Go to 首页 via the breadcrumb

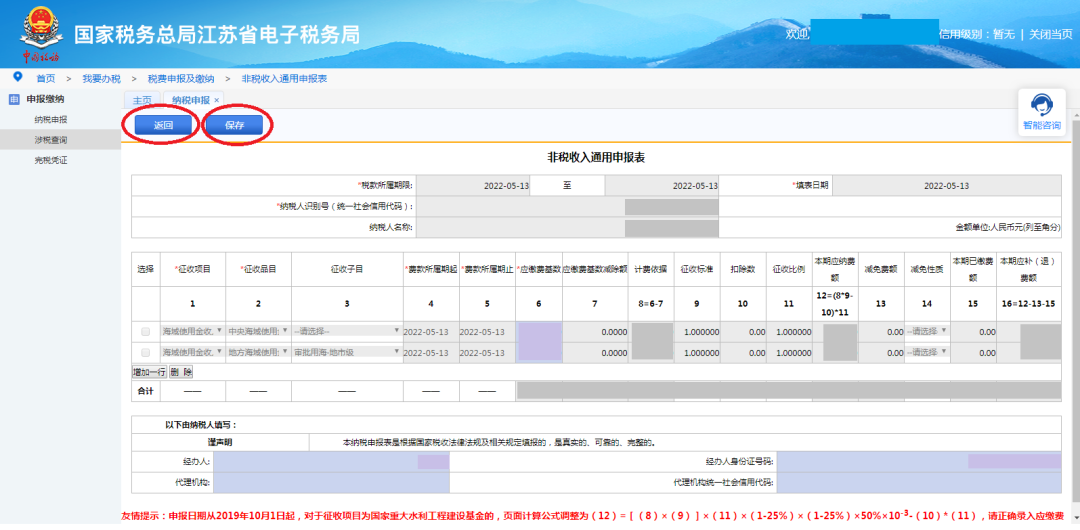pyautogui.click(x=45, y=79)
